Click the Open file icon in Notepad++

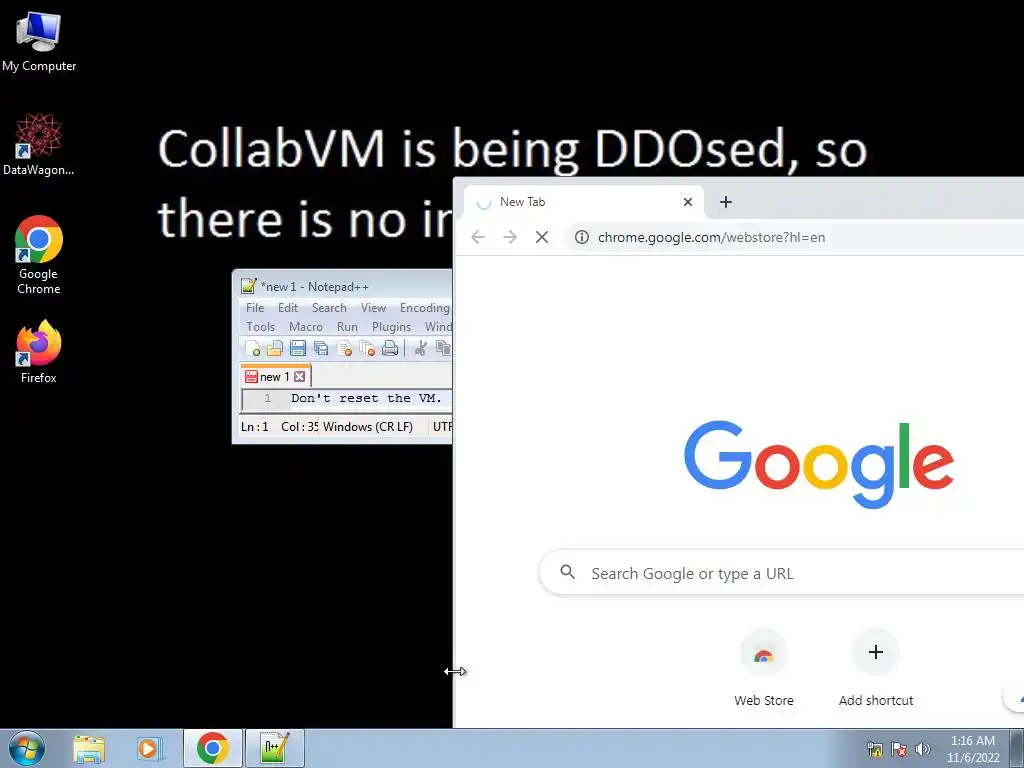pos(275,349)
